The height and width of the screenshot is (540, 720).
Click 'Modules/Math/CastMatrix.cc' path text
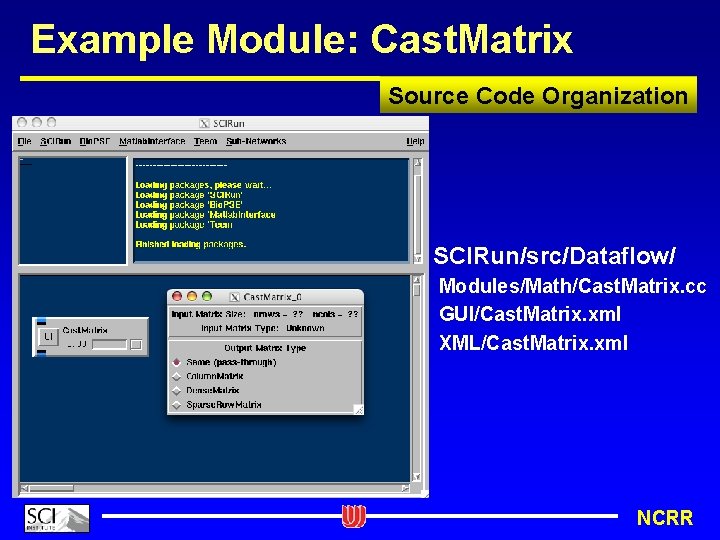572,286
